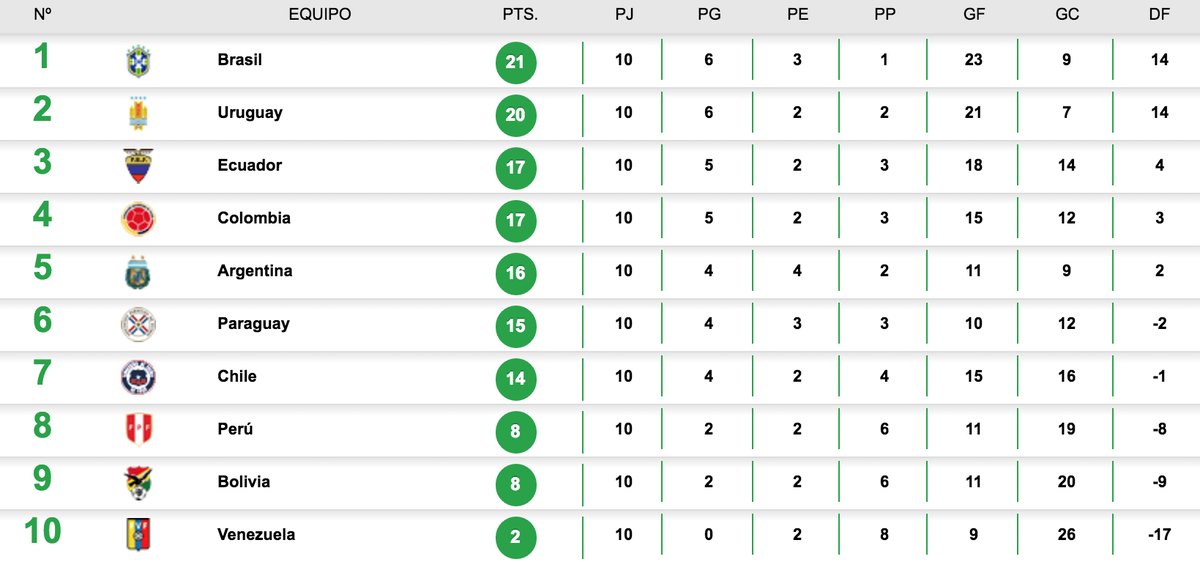Viewport: 1200px width, 562px height.
Task: Click the Argentina team name
Action: point(255,271)
